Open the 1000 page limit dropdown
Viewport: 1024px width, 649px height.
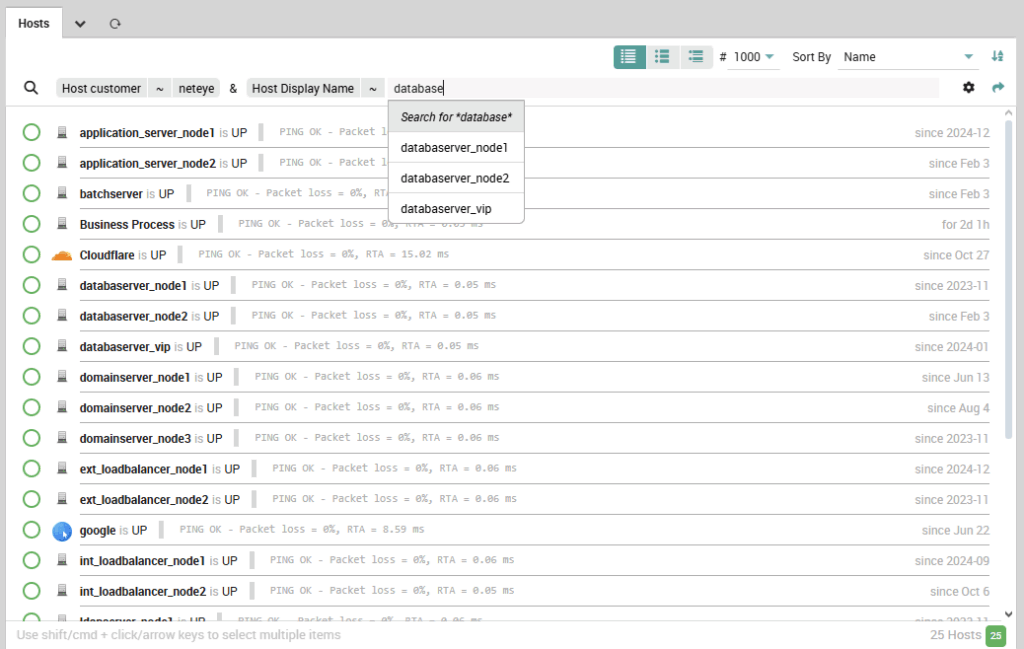pos(754,57)
